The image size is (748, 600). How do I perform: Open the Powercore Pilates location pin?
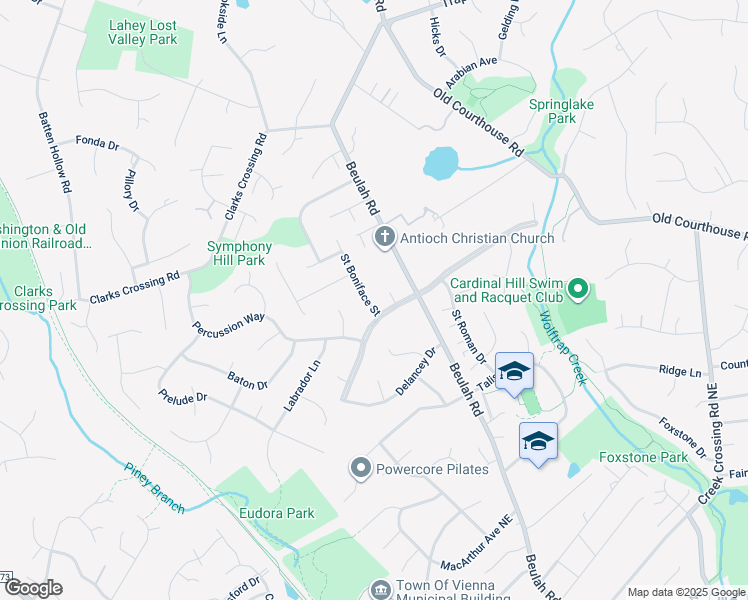(x=361, y=468)
